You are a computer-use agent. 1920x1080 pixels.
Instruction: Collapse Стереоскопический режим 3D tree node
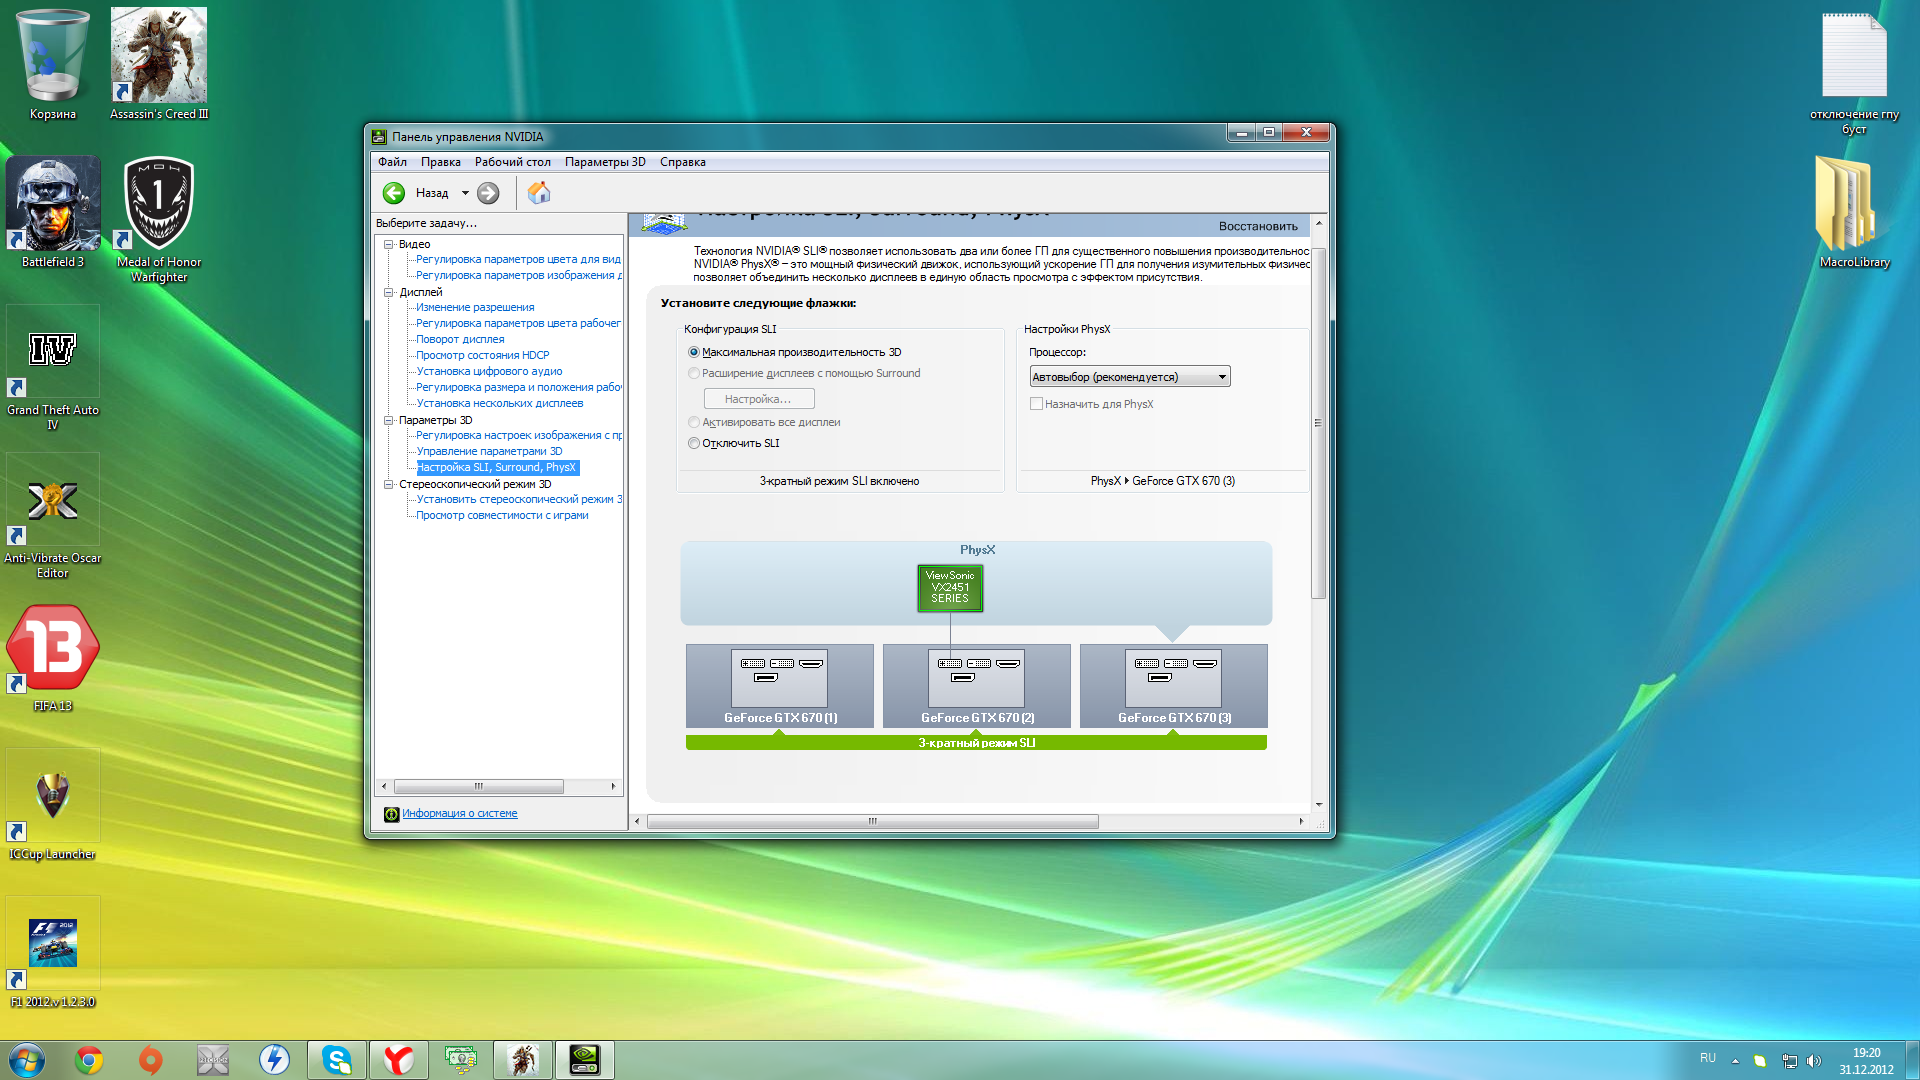pyautogui.click(x=389, y=484)
